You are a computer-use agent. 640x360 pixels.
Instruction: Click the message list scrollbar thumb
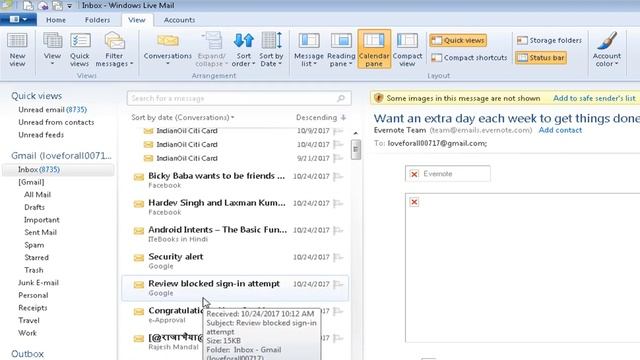pos(356,149)
